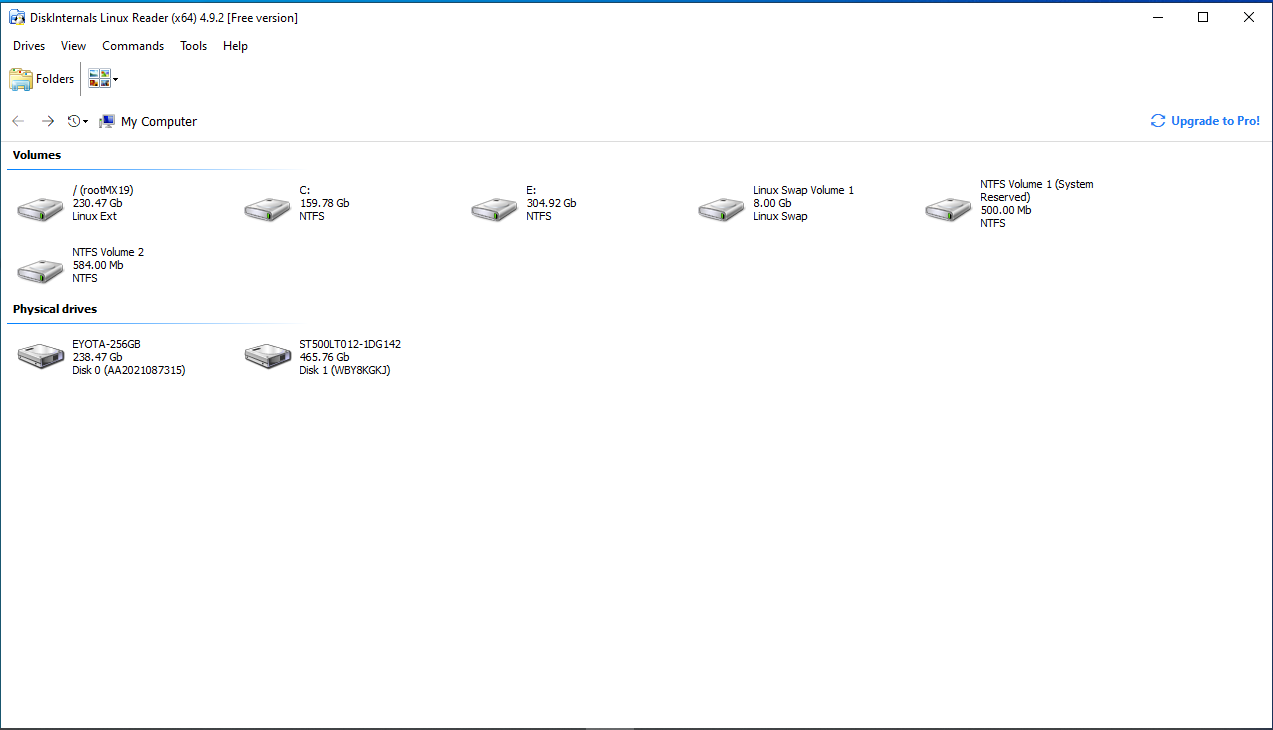Screen dimensions: 1273x730
Task: Click the My Computer address text
Action: [159, 122]
